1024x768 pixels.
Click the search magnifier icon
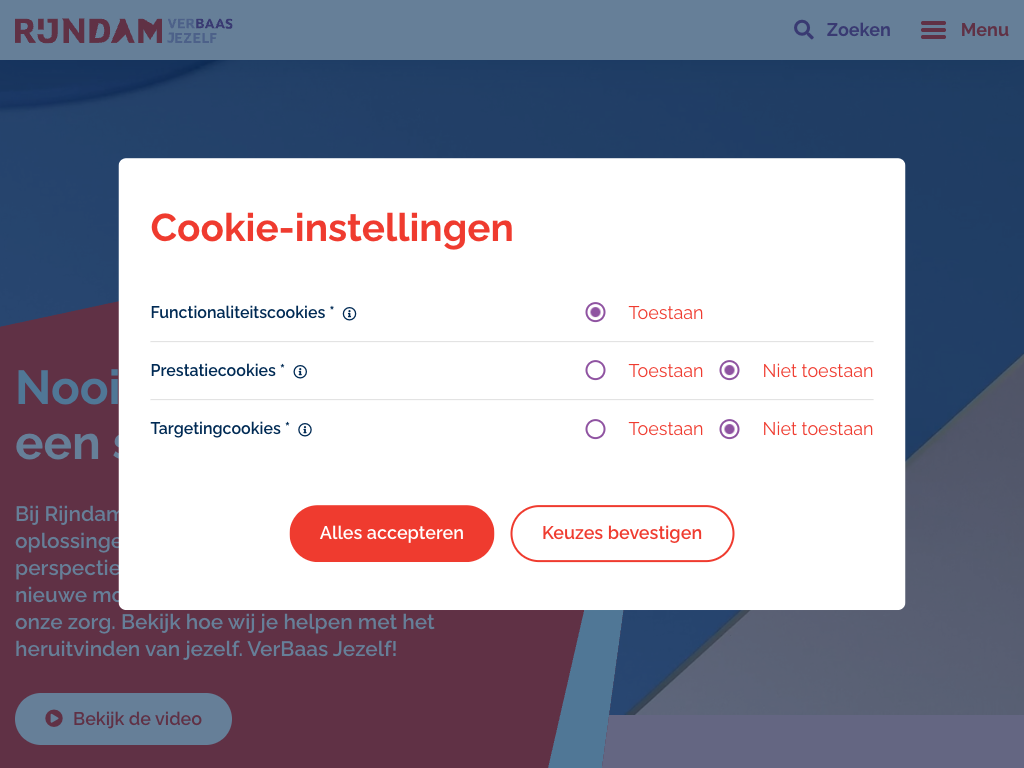point(804,30)
